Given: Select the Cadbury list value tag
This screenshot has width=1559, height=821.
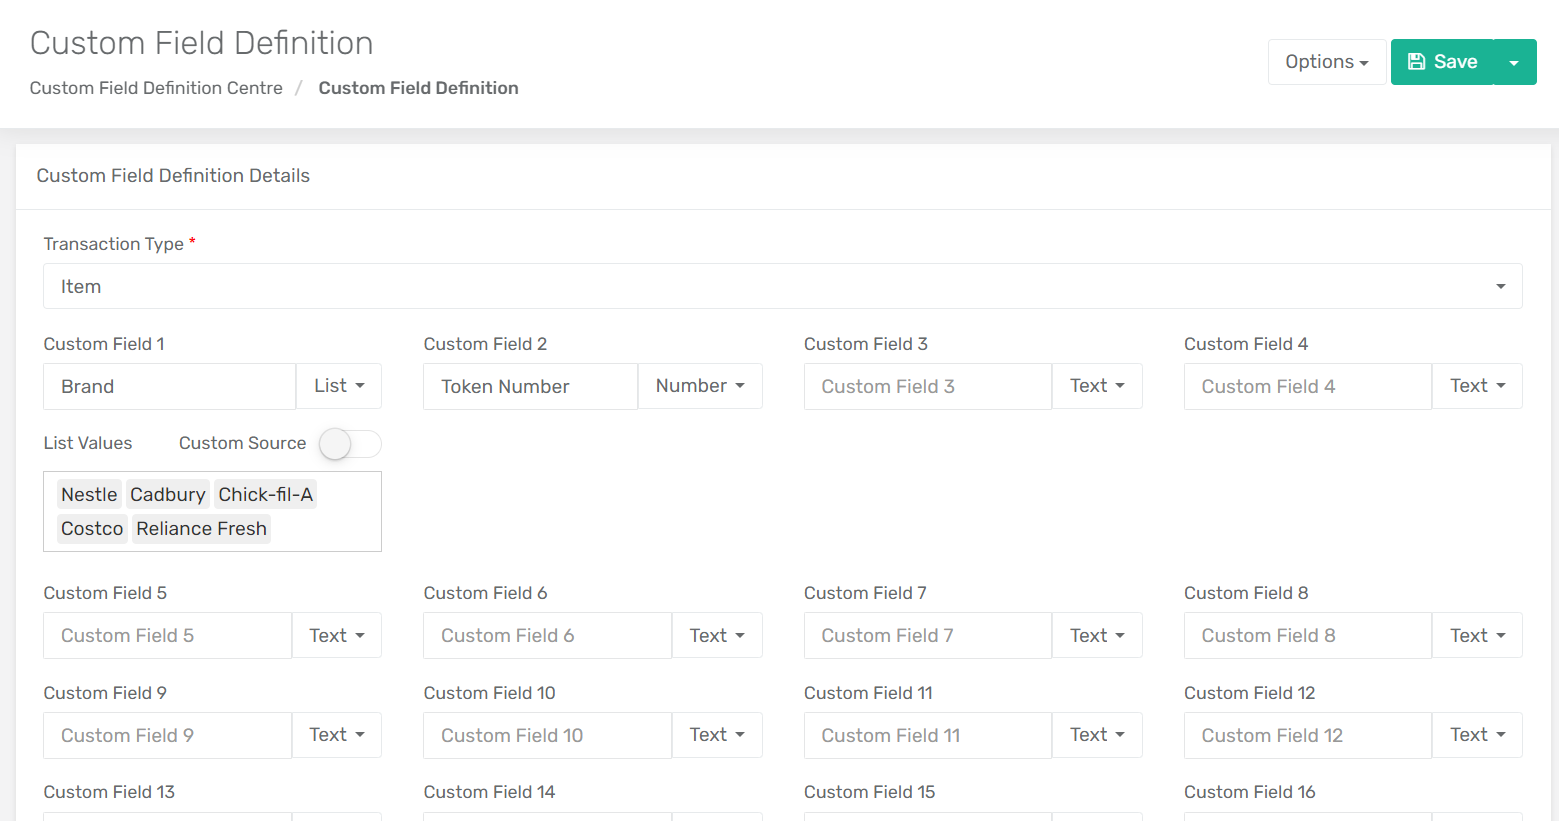Looking at the screenshot, I should (x=167, y=494).
